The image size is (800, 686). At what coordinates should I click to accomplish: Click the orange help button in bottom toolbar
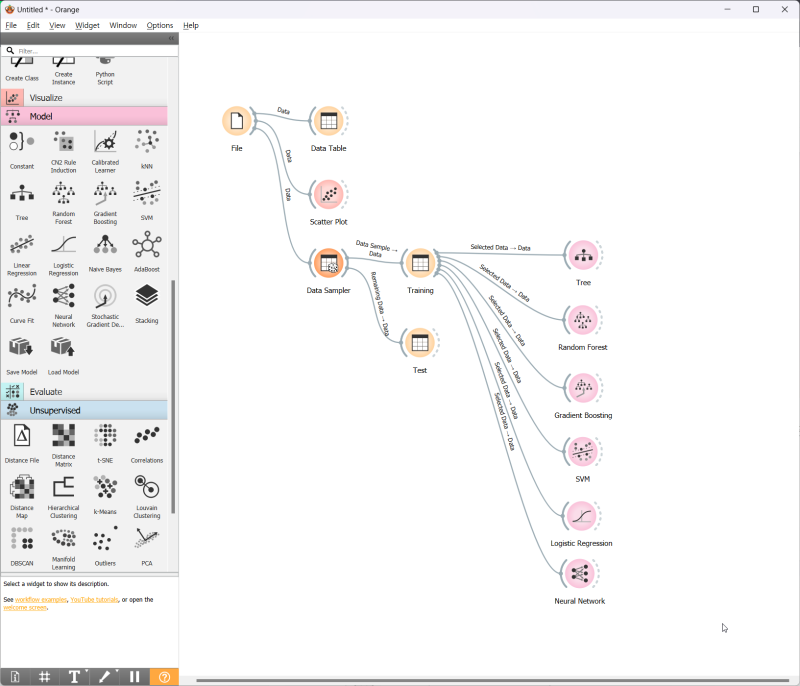[164, 677]
